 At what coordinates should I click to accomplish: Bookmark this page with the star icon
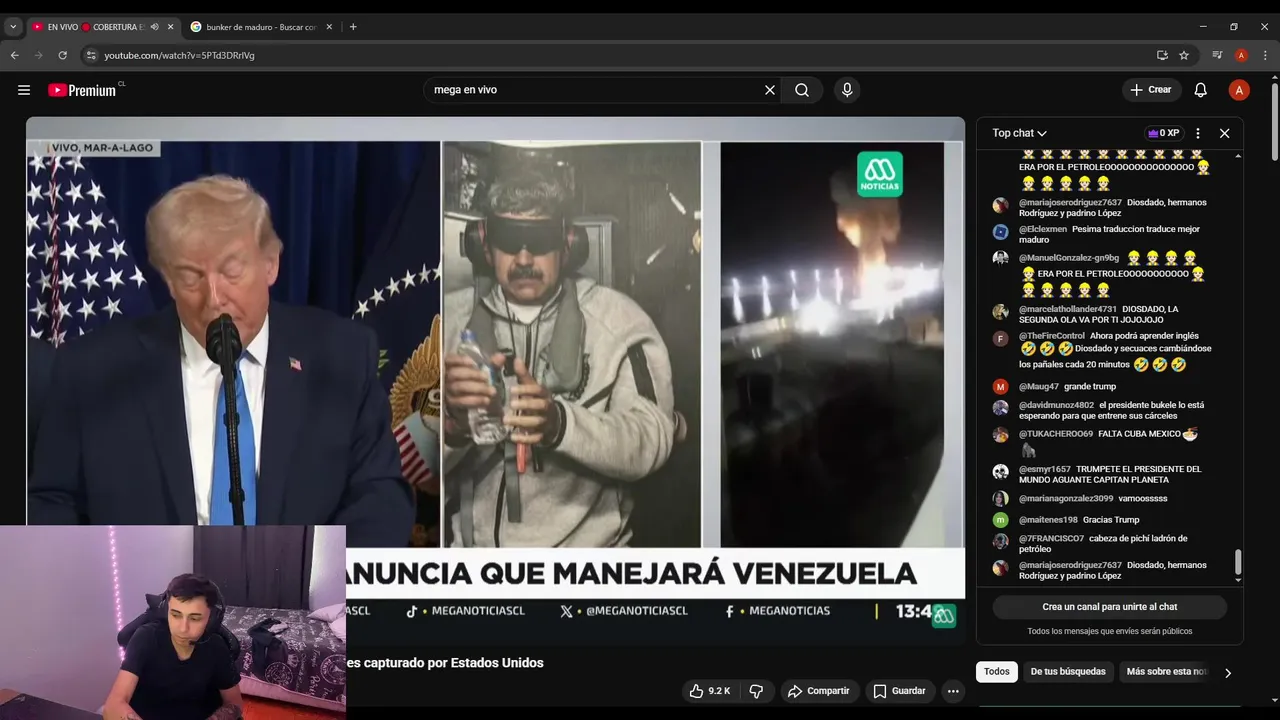pos(1184,55)
